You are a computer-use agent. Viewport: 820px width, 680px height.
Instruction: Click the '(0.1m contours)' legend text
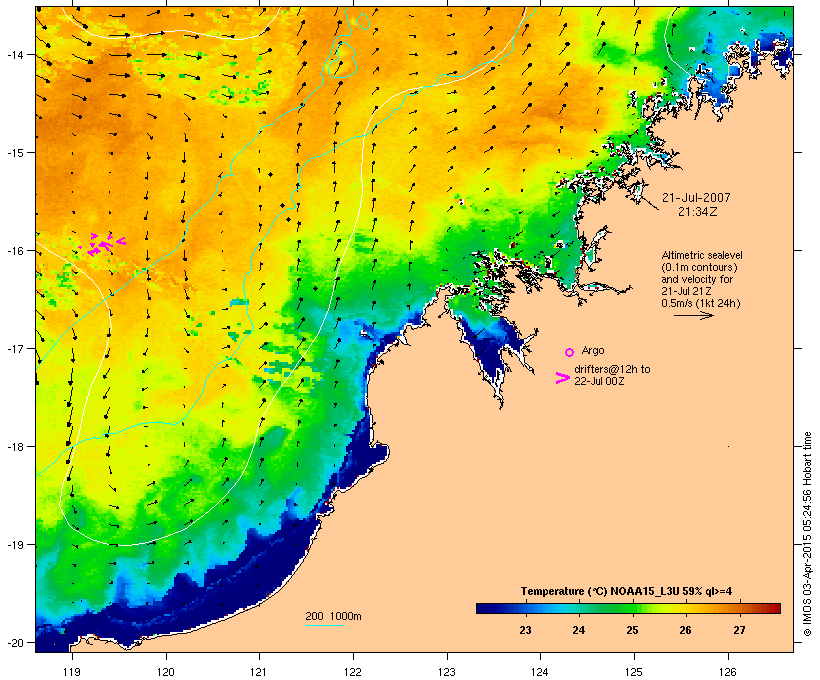pyautogui.click(x=699, y=267)
